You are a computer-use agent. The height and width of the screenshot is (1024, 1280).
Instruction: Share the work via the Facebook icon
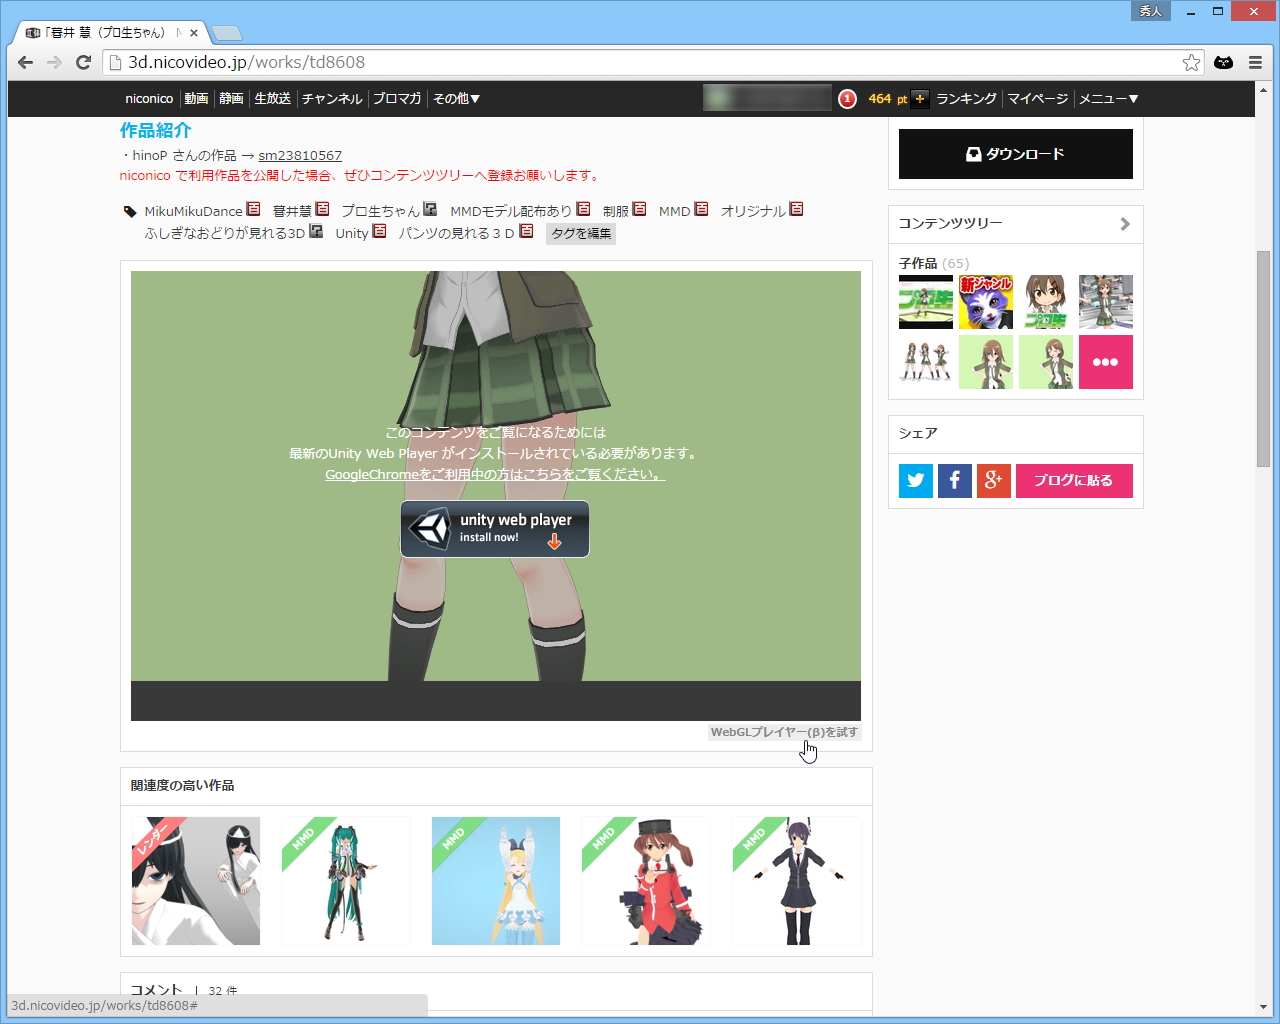click(954, 480)
